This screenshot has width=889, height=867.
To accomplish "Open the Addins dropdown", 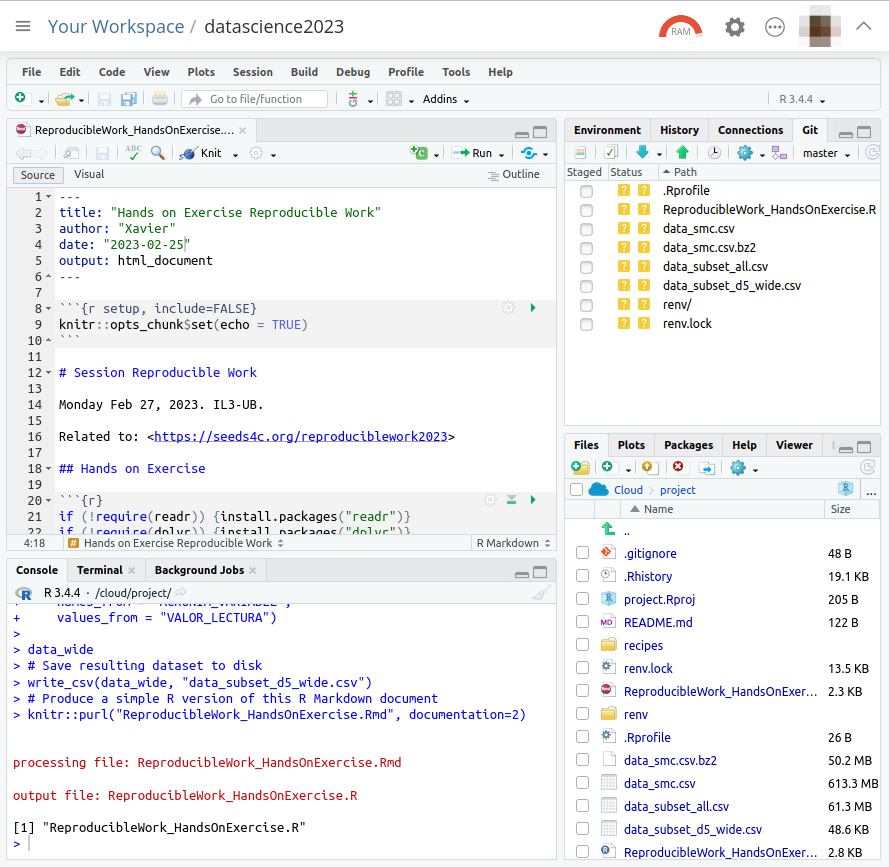I will pos(446,99).
